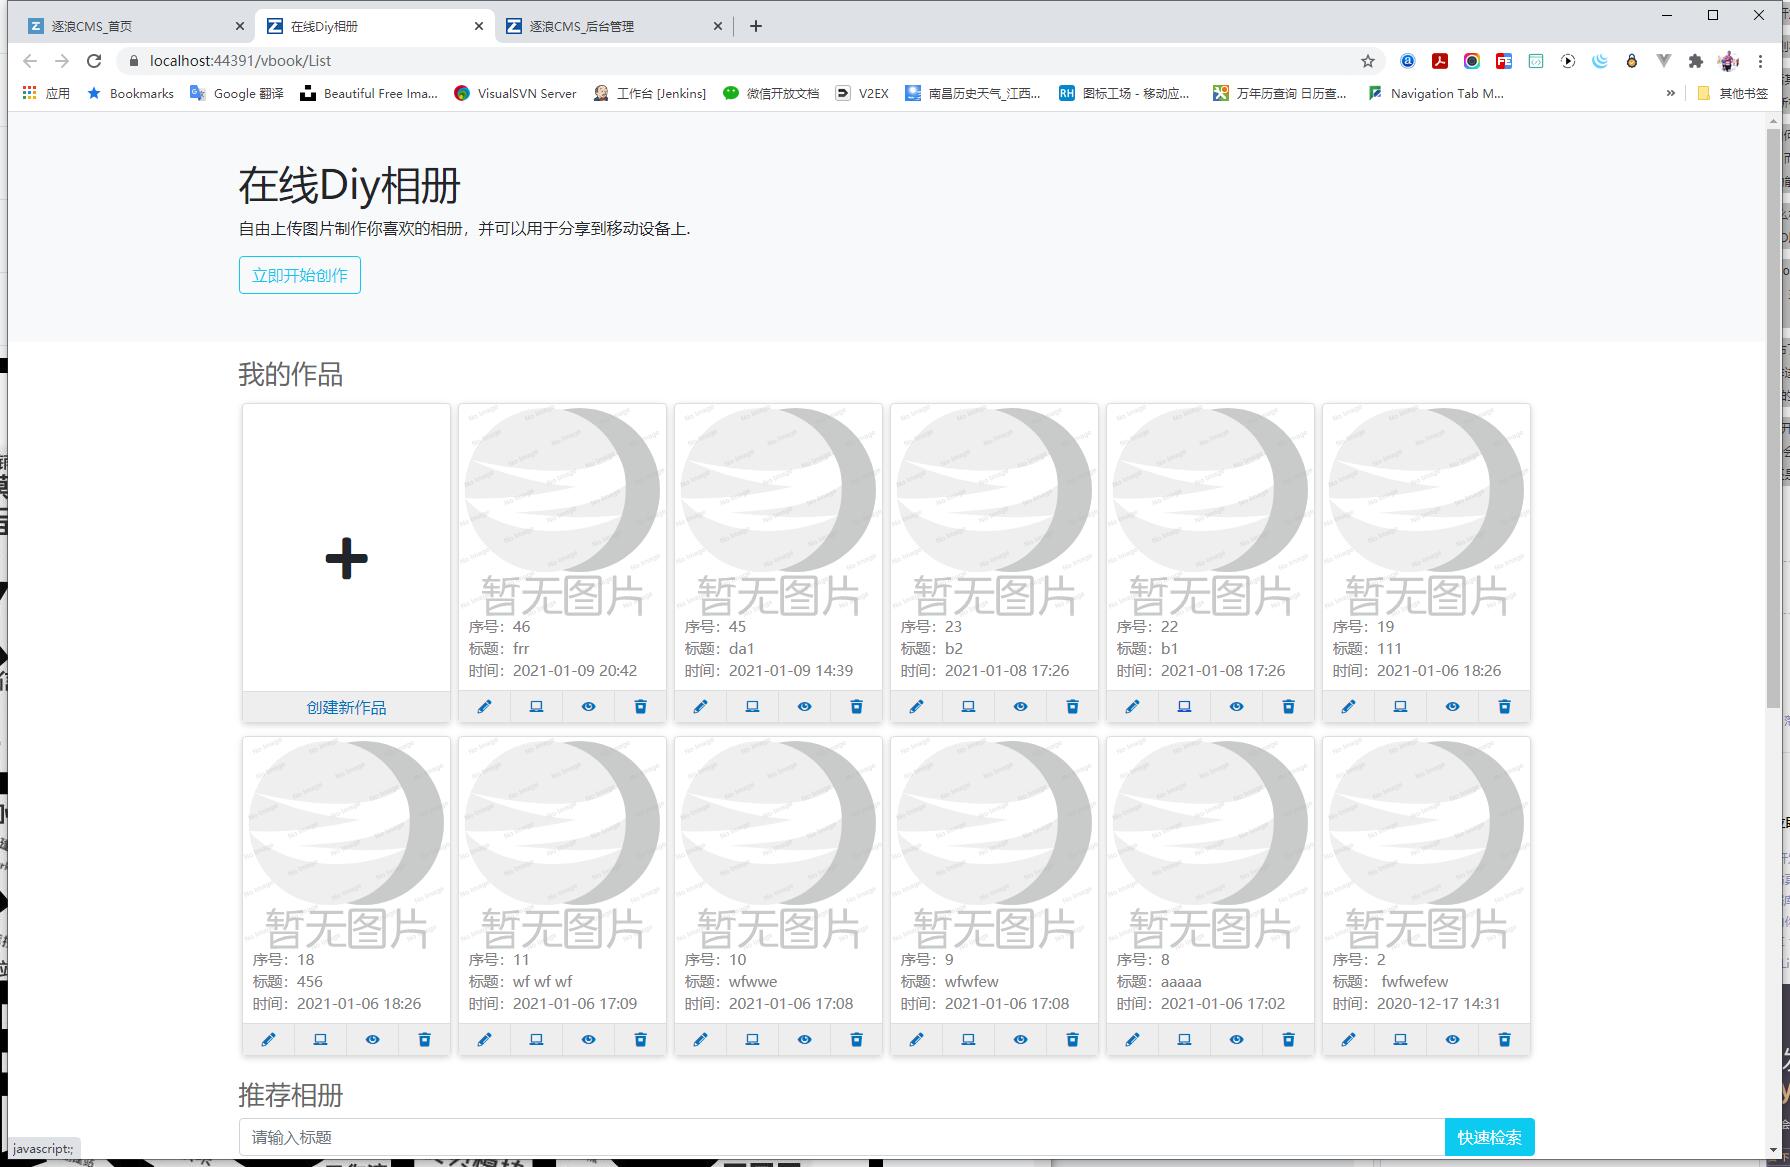Viewport: 1790px width, 1167px height.
Task: Toggle the eye preview on album "b1"
Action: [x=1236, y=706]
